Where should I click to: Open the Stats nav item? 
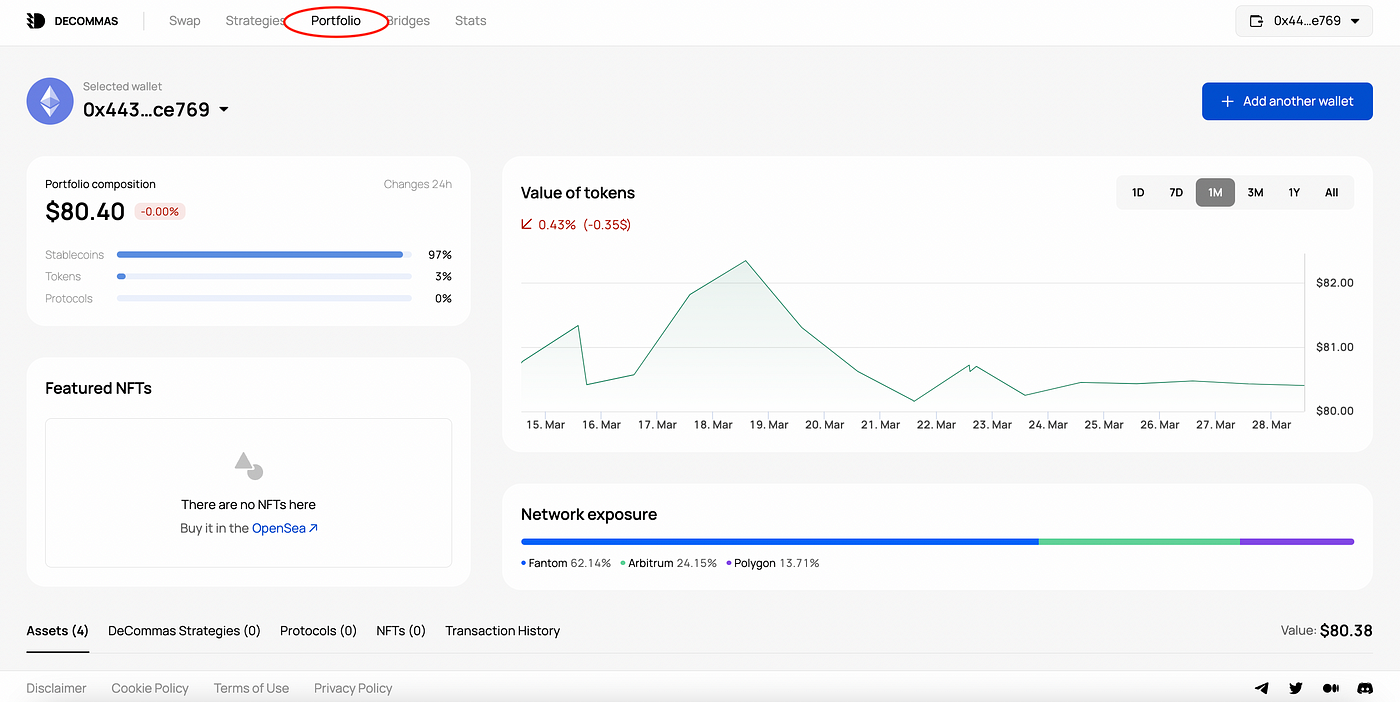(x=471, y=21)
